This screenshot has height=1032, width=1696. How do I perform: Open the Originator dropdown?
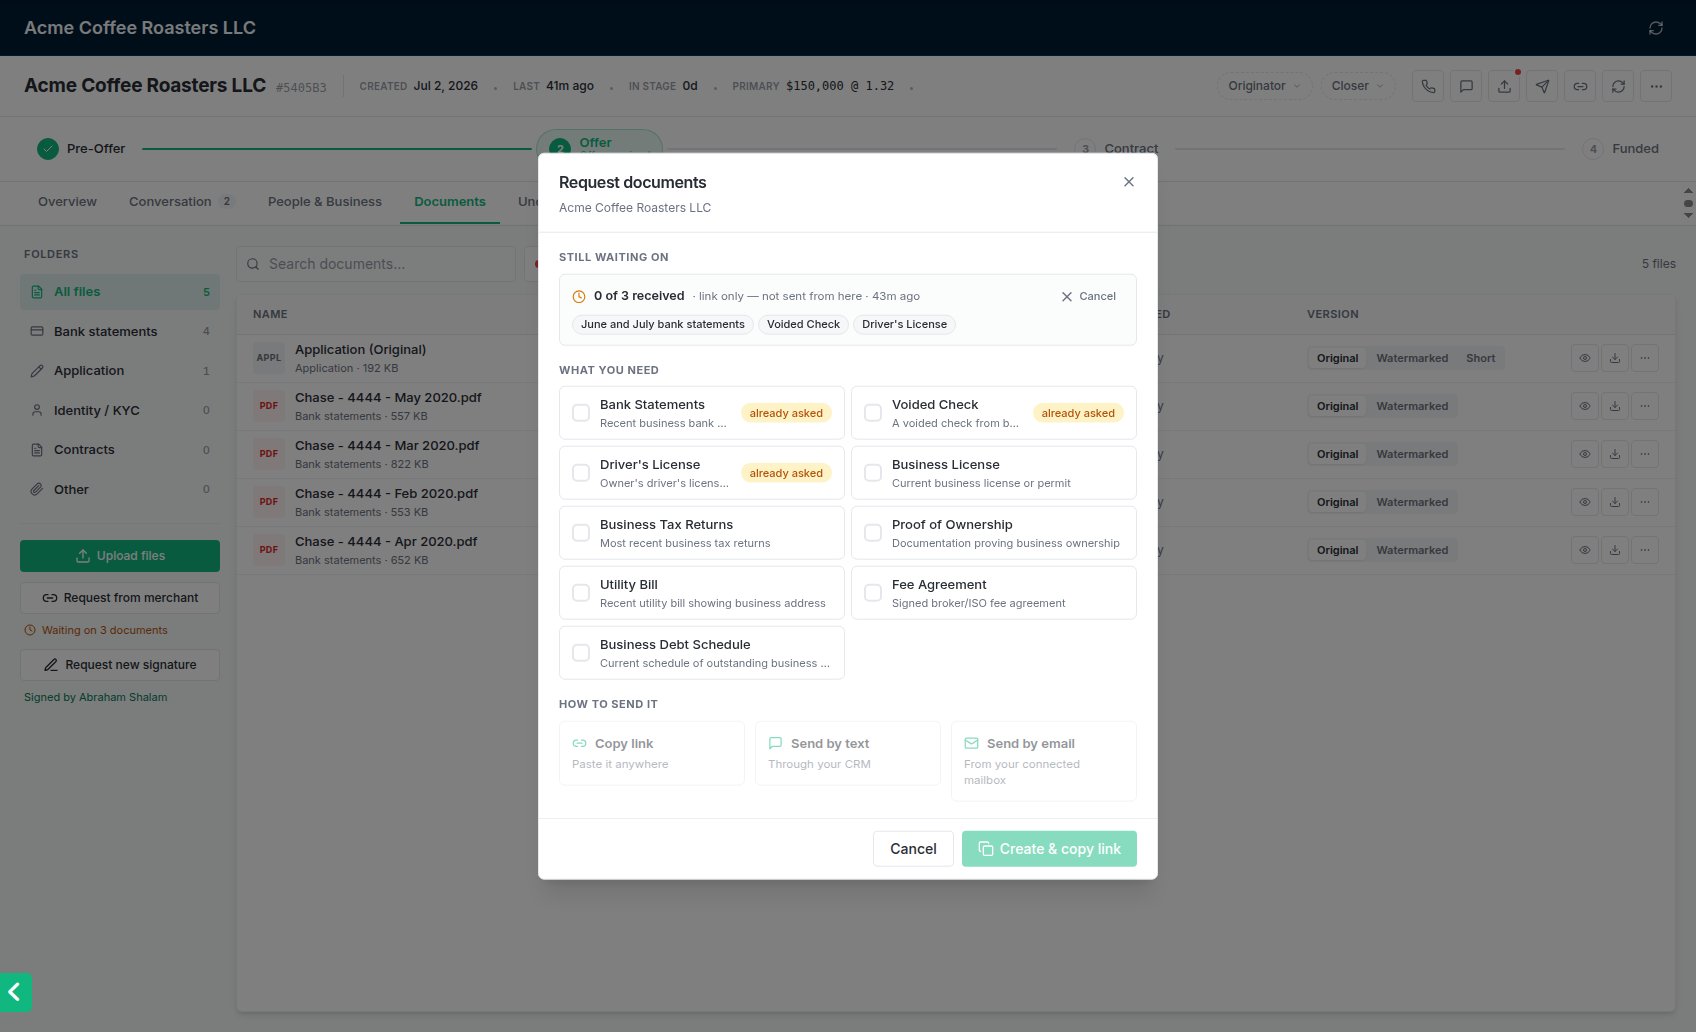pos(1264,86)
